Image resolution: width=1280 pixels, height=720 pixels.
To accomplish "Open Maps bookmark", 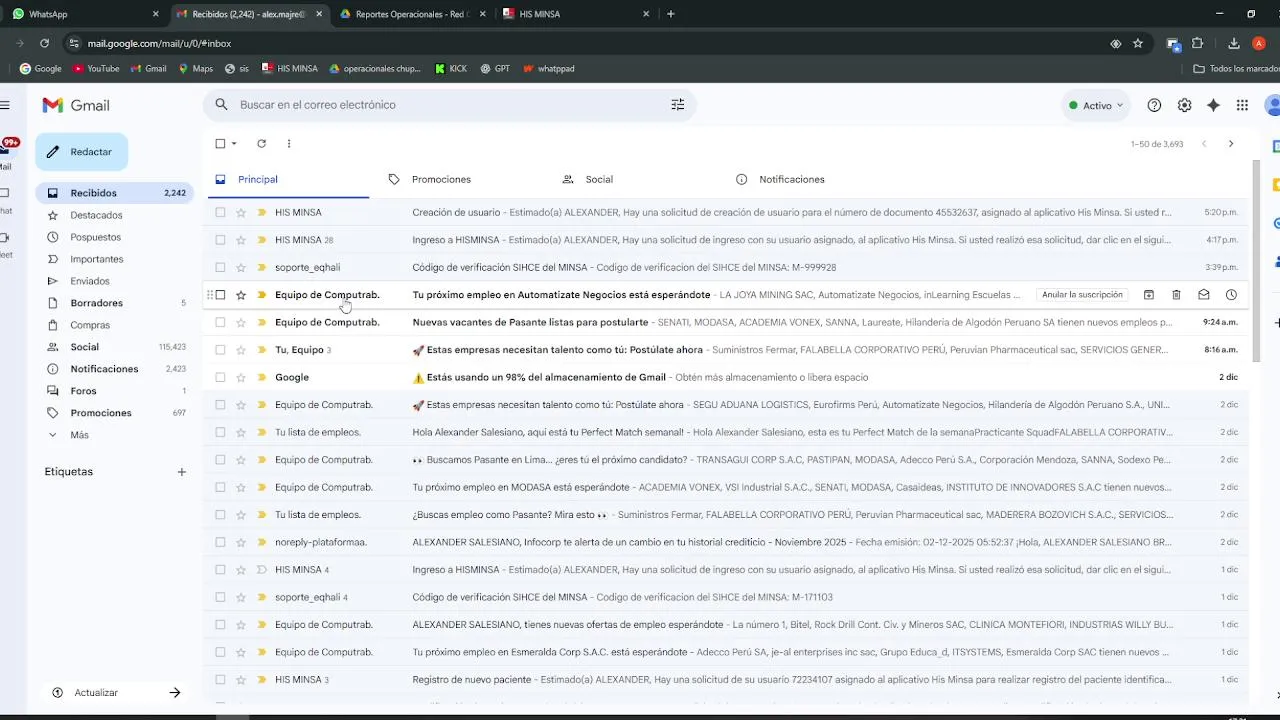I will pyautogui.click(x=196, y=69).
